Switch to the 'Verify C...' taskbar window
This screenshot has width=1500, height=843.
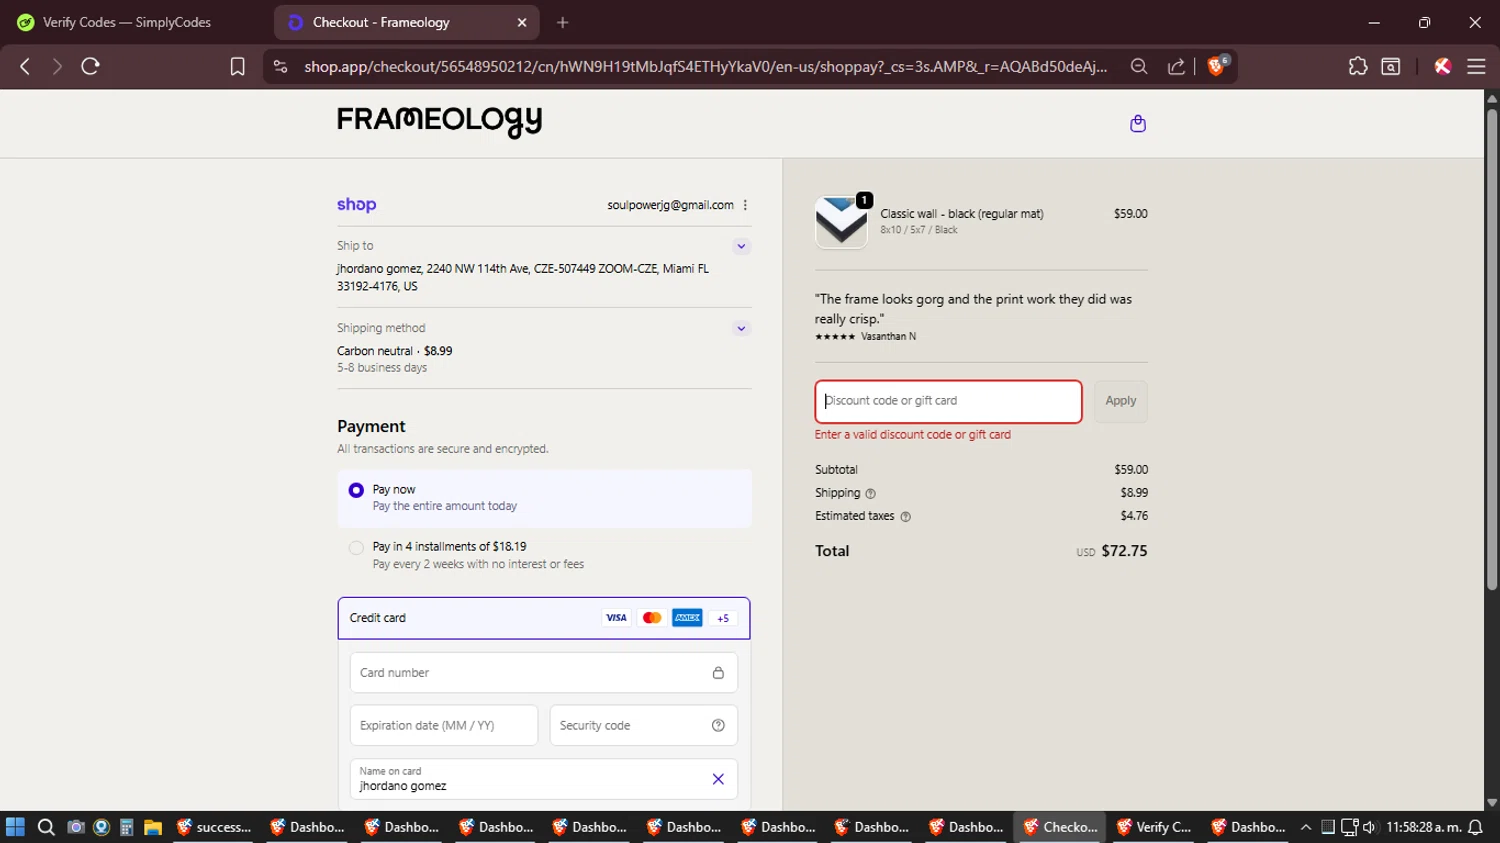coord(1154,827)
